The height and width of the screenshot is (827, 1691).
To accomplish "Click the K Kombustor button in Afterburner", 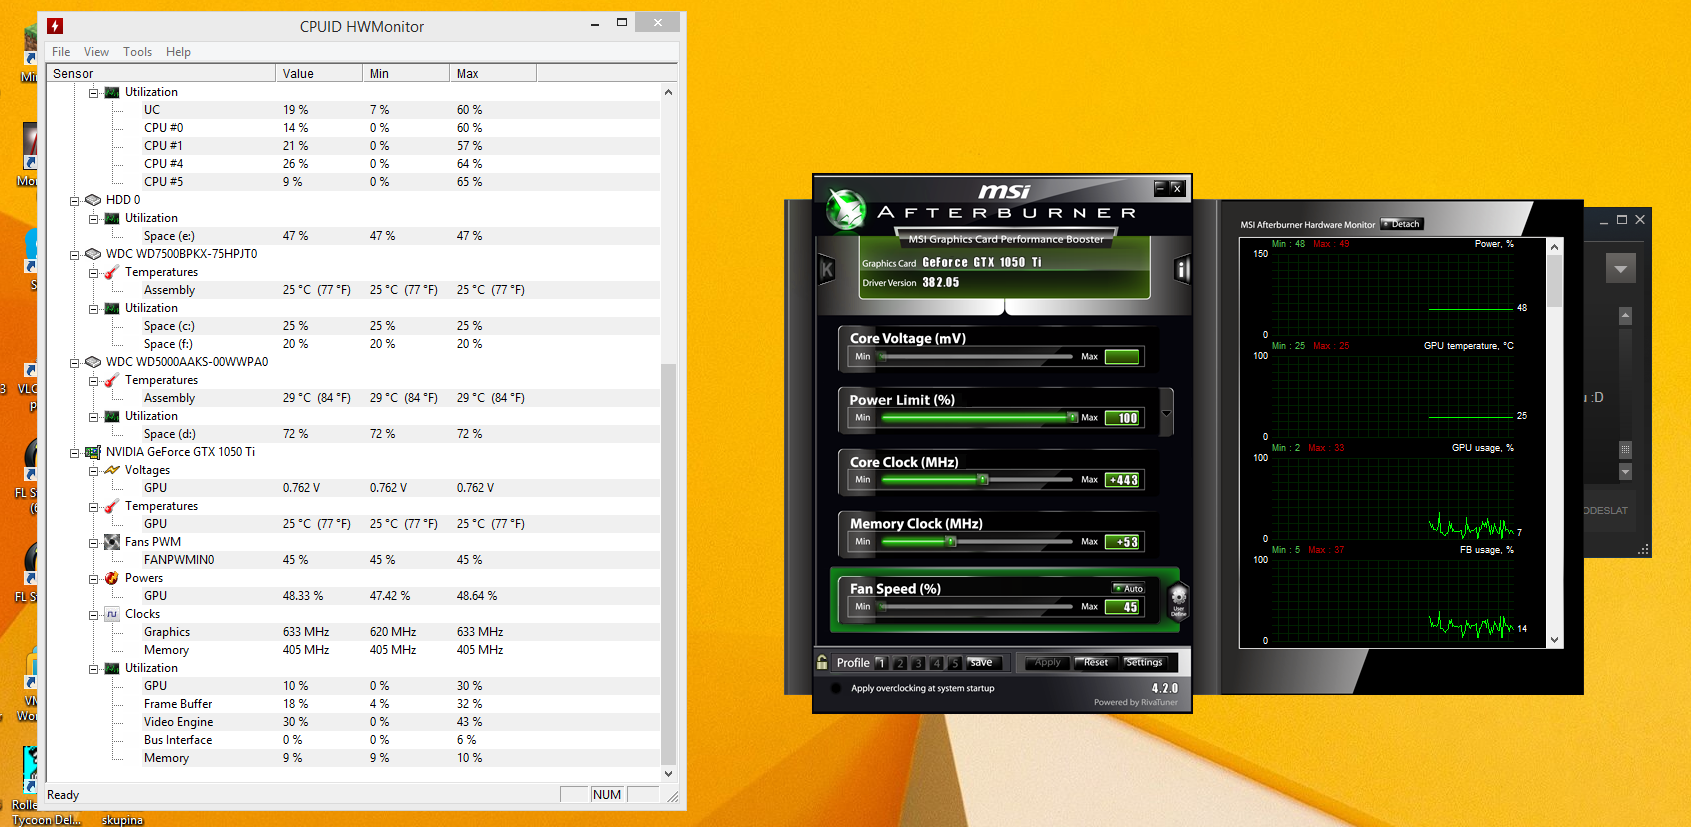I will (827, 268).
